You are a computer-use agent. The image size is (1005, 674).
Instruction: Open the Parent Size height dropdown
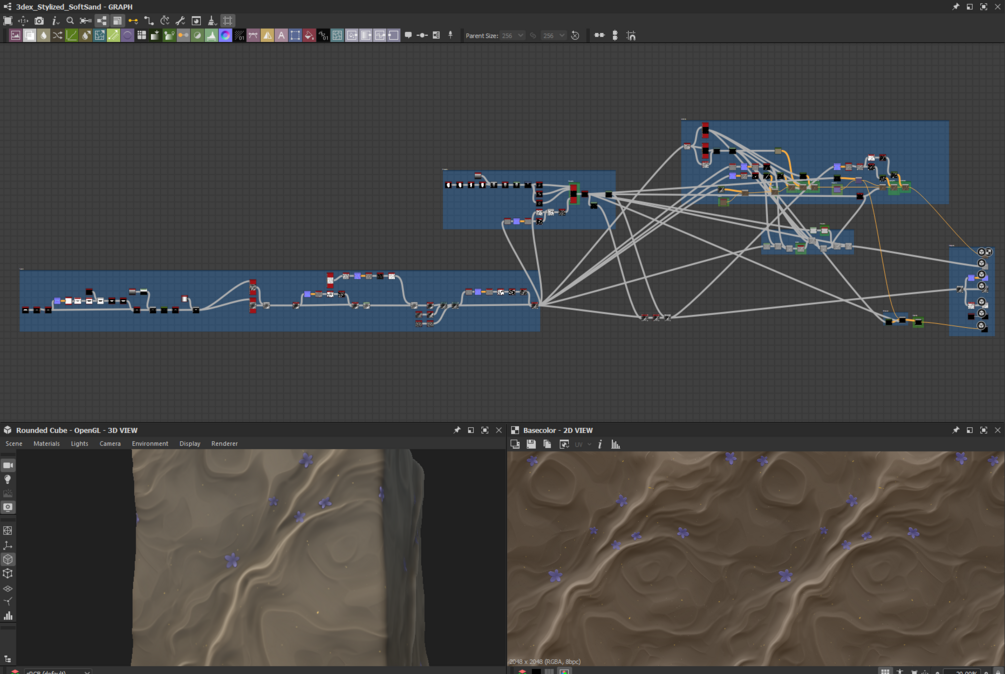pos(554,35)
